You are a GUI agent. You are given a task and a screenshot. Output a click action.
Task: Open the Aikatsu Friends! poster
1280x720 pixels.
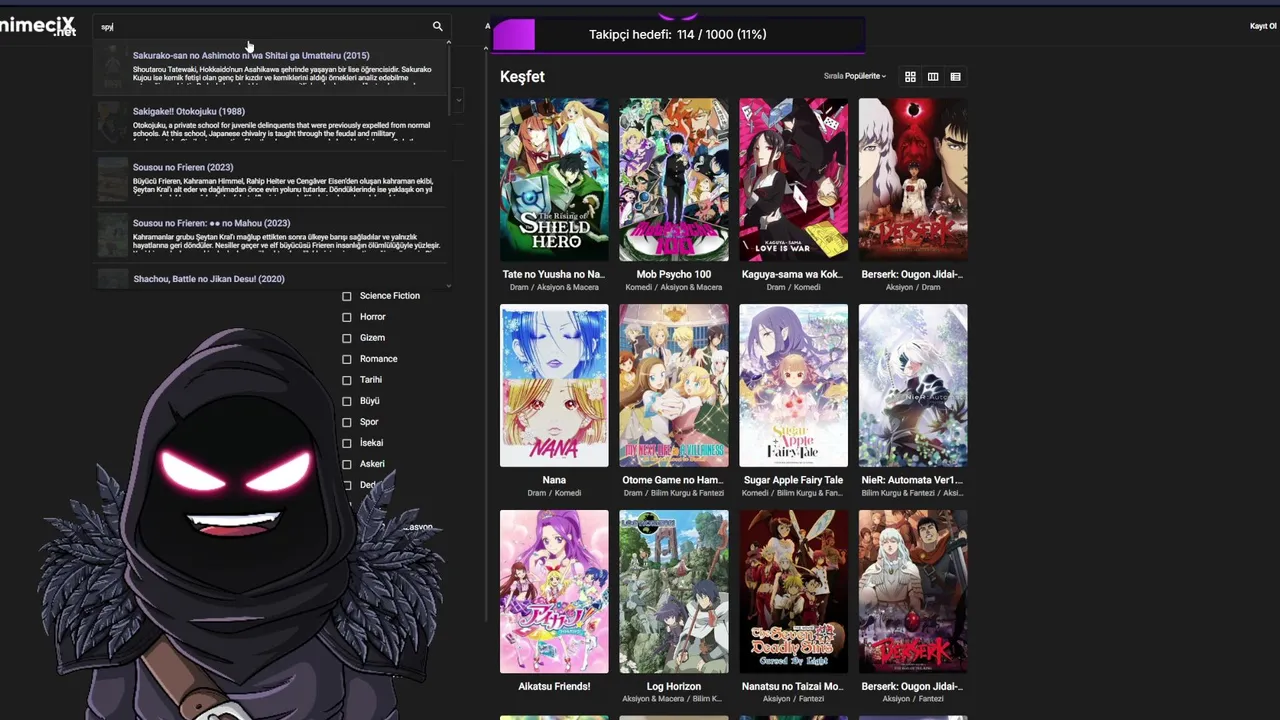pyautogui.click(x=554, y=591)
